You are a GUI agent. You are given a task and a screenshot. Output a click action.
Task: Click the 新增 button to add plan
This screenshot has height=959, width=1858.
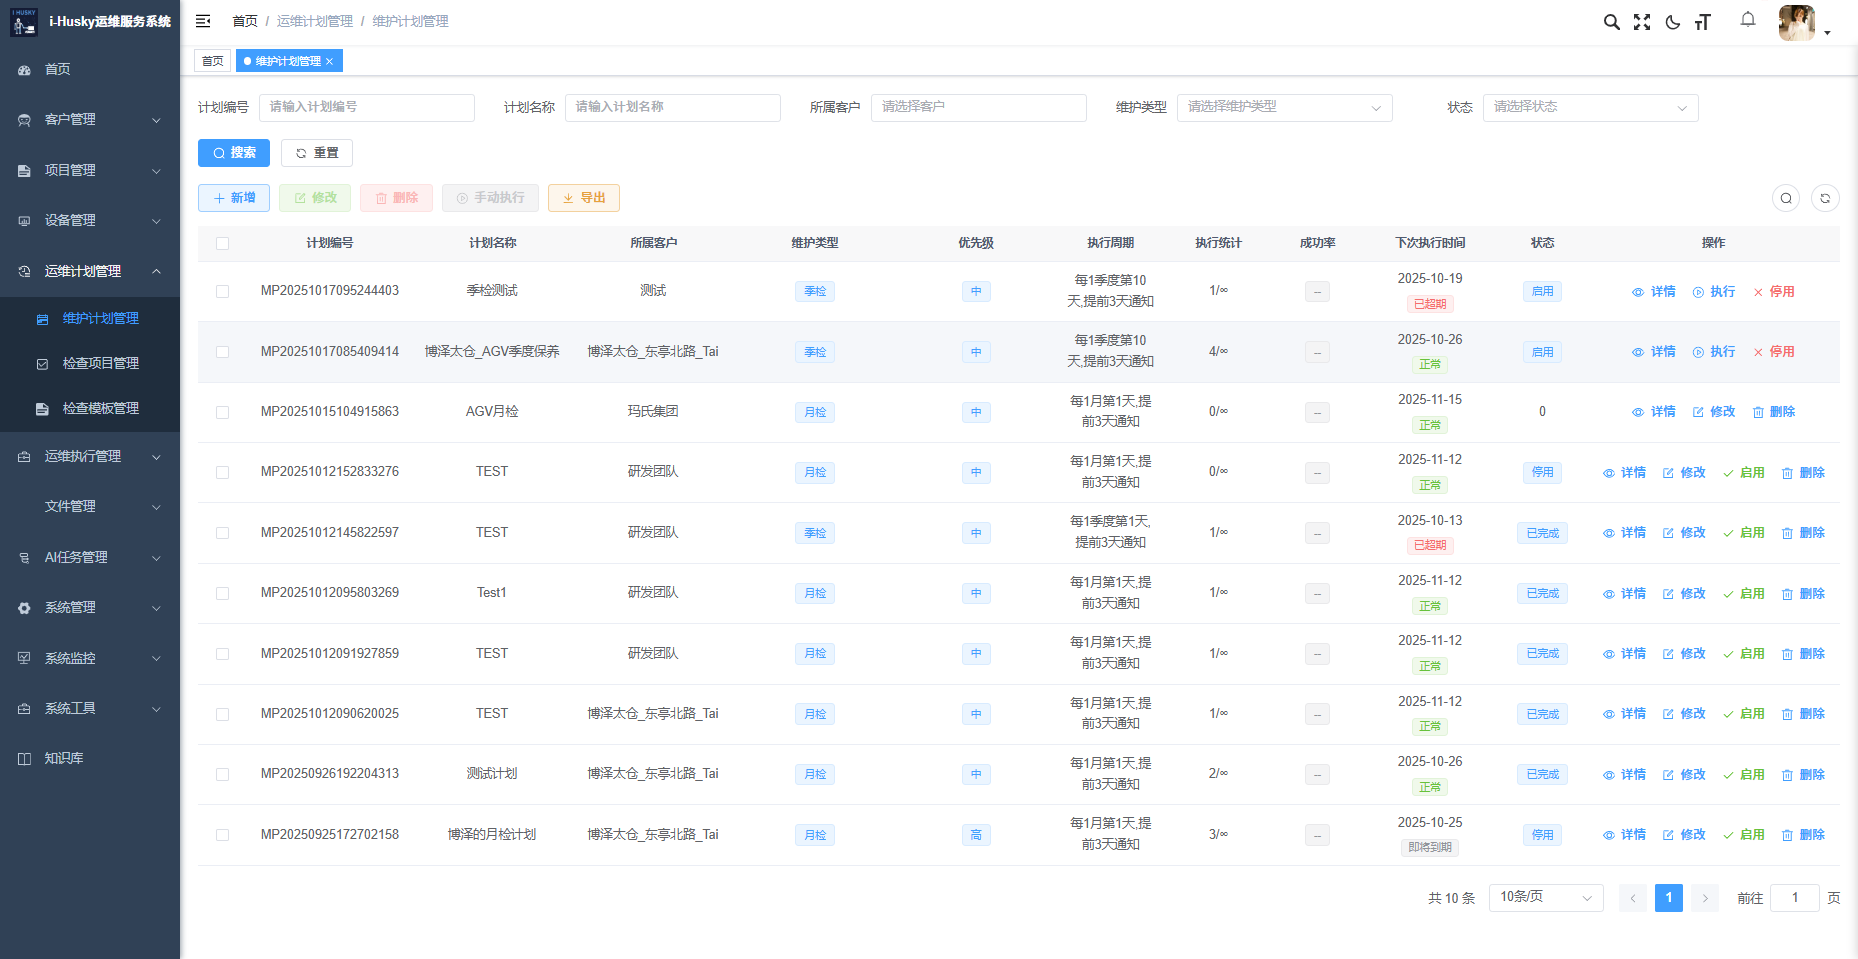pyautogui.click(x=234, y=198)
